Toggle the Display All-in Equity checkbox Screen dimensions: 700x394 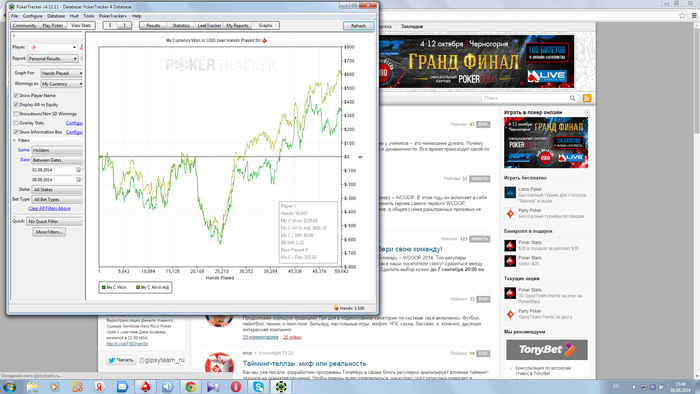click(16, 104)
